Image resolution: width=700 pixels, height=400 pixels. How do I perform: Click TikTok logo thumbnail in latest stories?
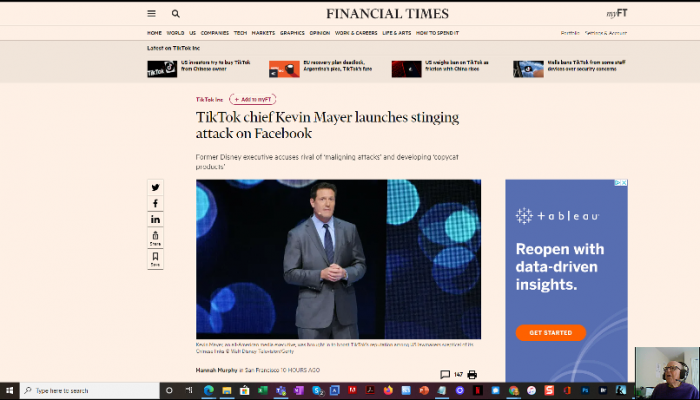pos(162,69)
